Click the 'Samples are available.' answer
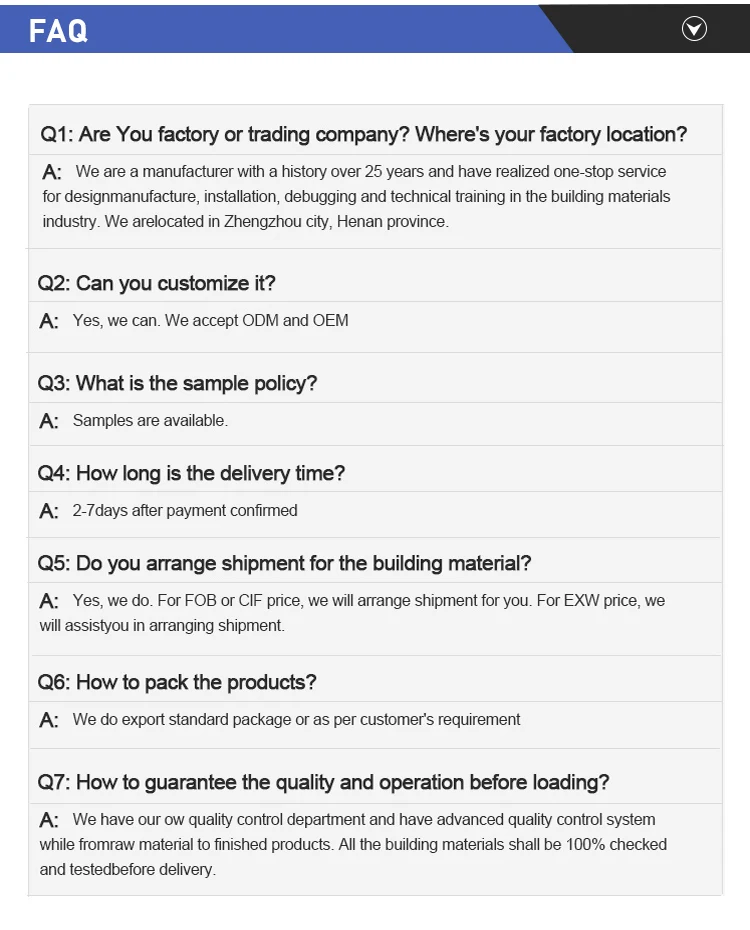This screenshot has width=750, height=930. pos(150,421)
